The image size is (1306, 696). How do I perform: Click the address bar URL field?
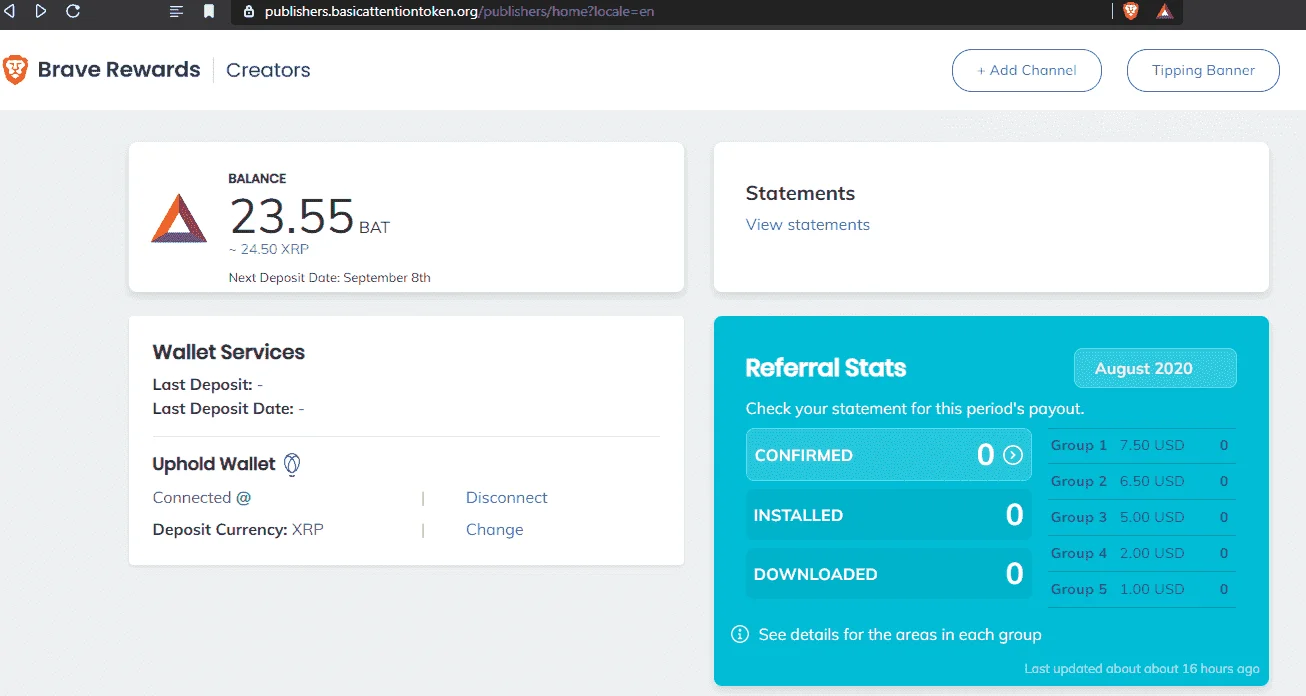tap(670, 12)
